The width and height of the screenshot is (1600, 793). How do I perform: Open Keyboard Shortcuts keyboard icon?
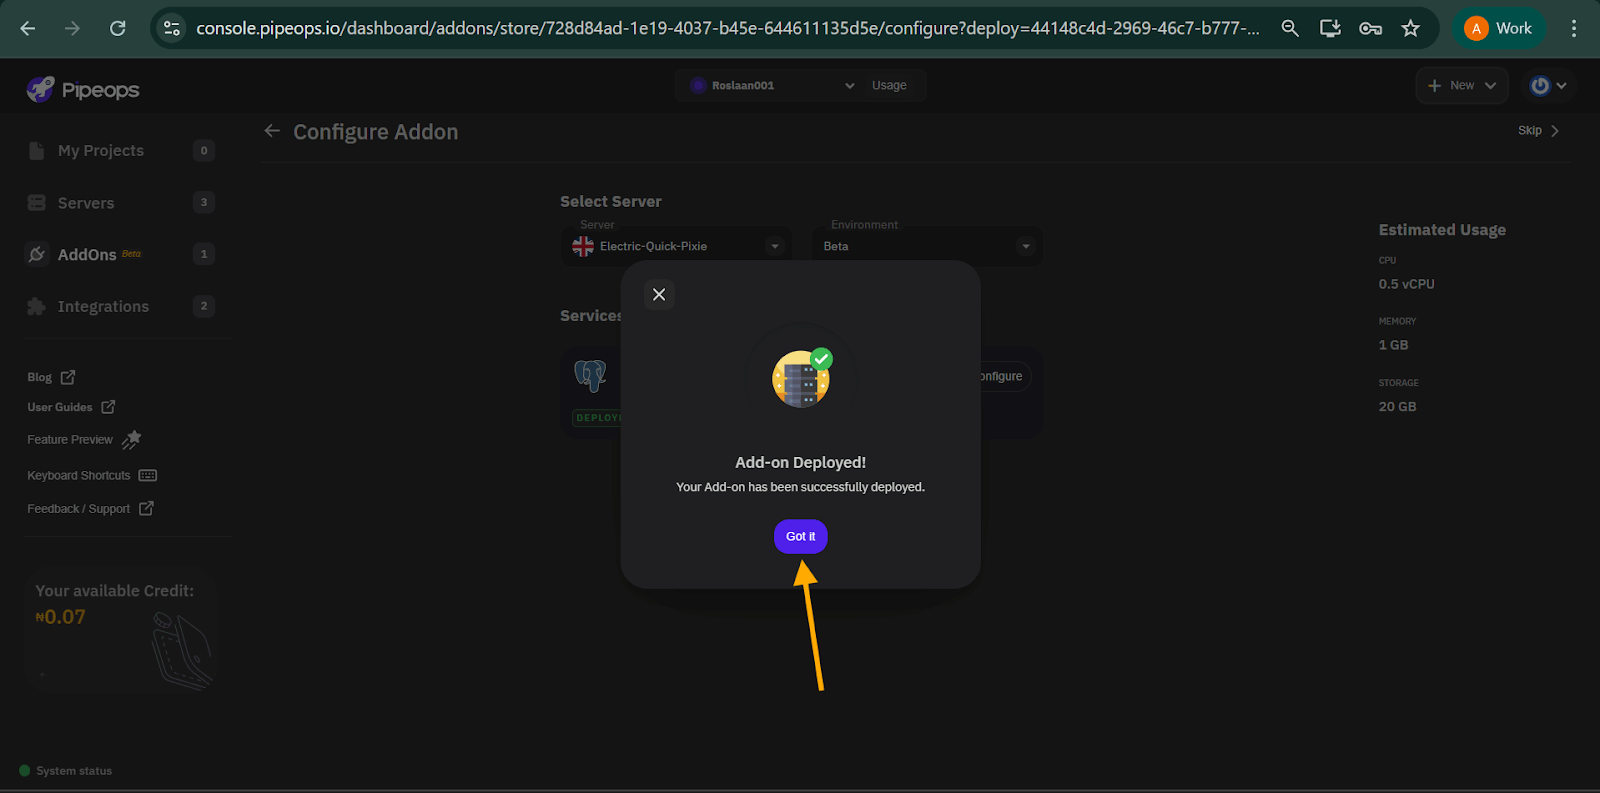point(148,475)
